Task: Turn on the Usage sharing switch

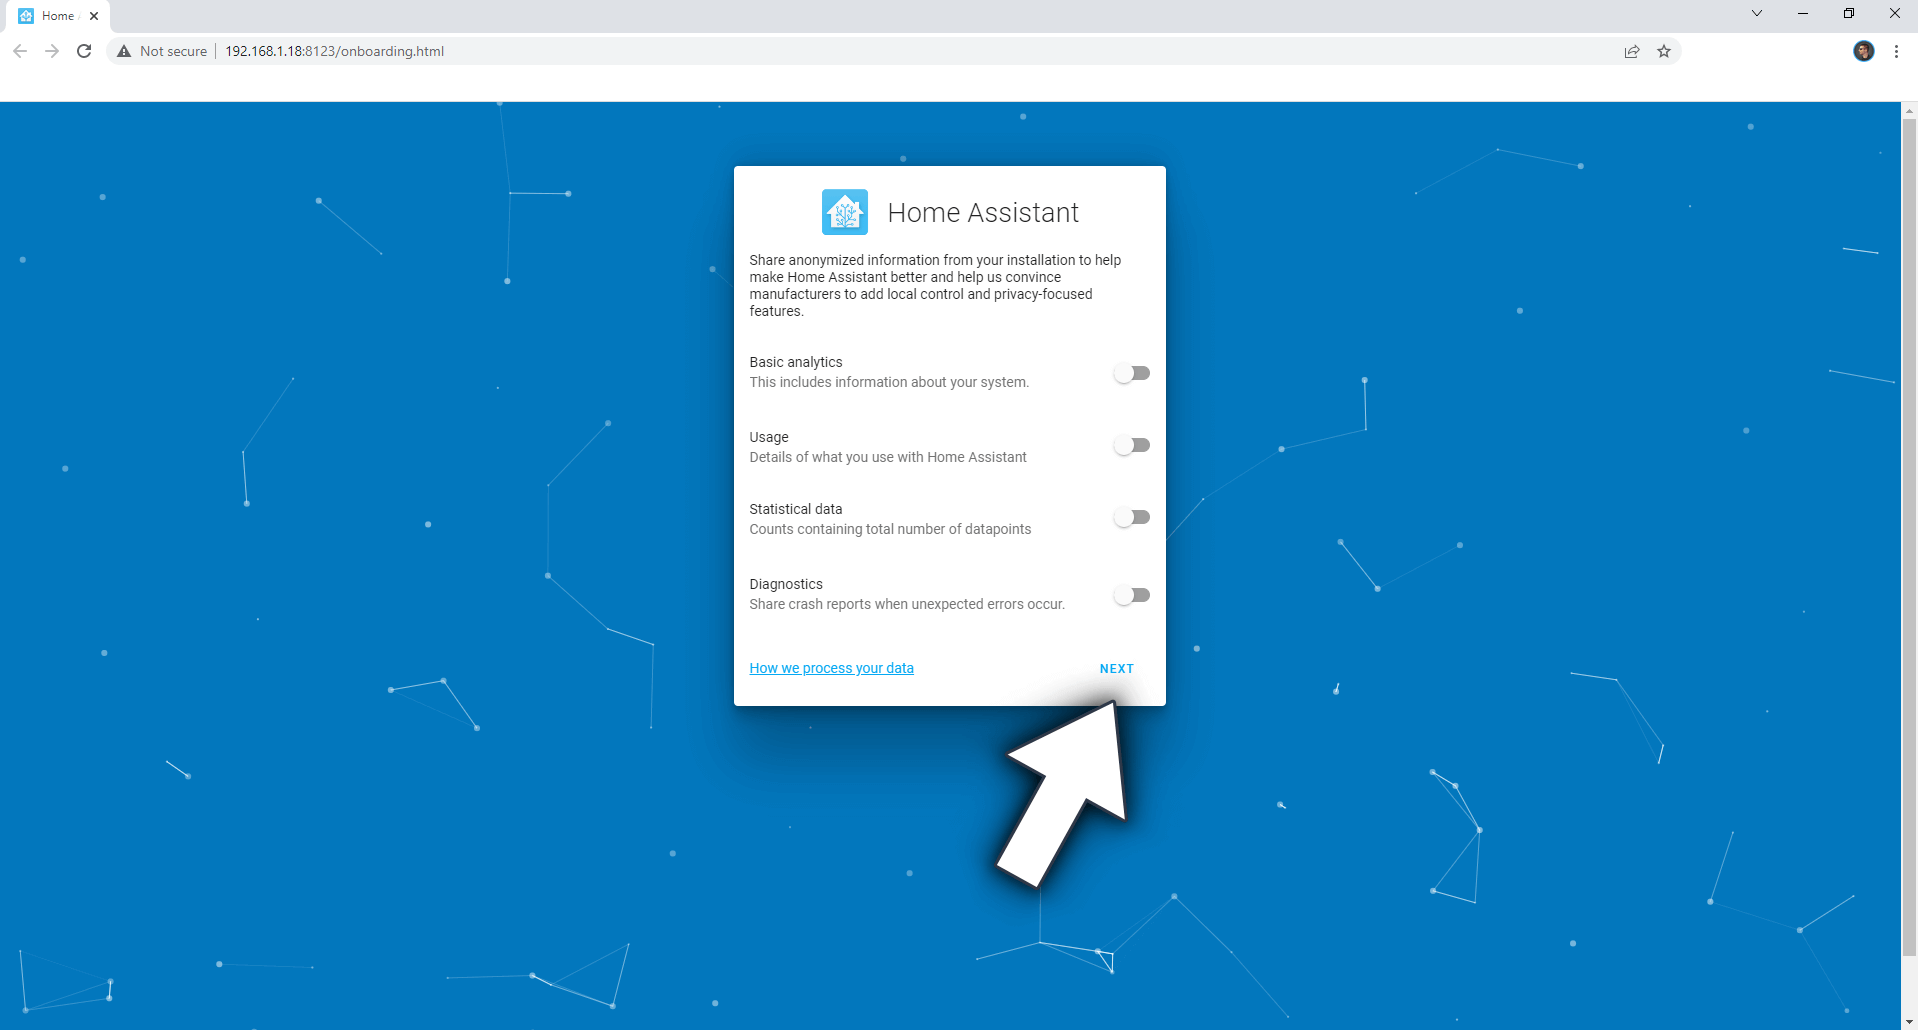Action: click(x=1132, y=445)
